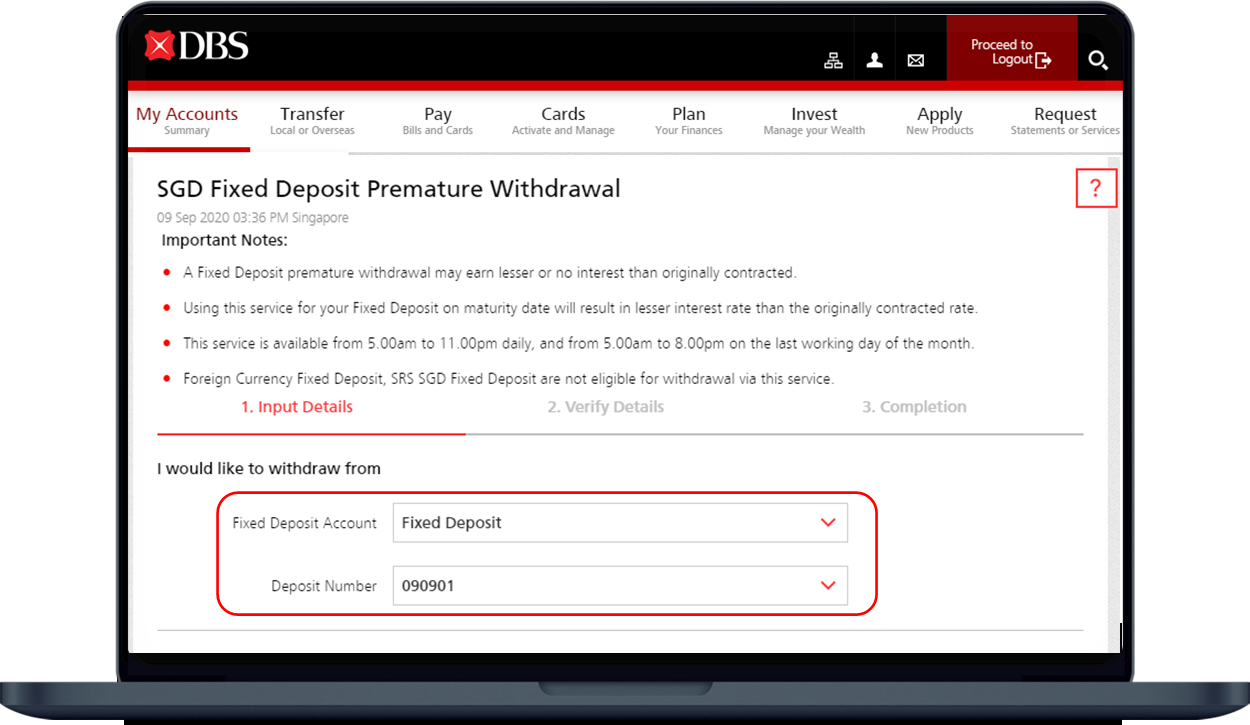Screen dimensions: 1250x725
Task: Open the Transfer menu
Action: [312, 121]
